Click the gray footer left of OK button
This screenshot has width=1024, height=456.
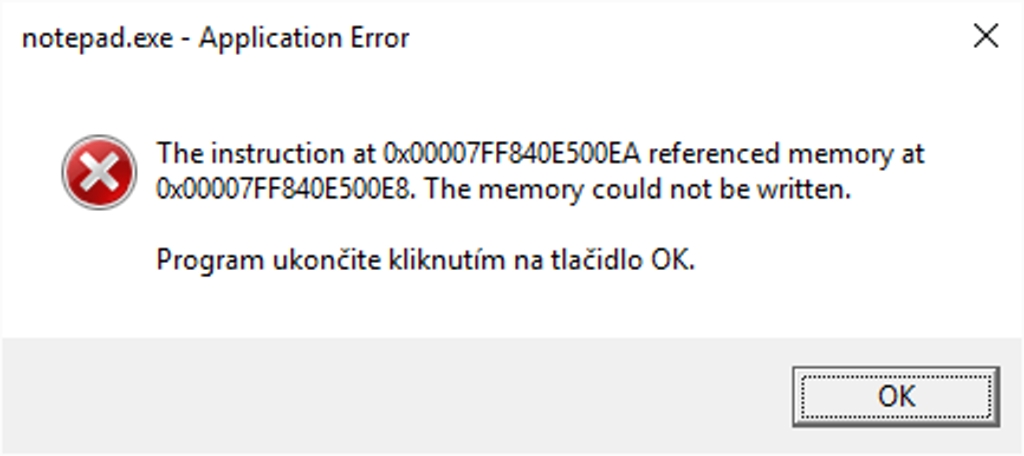[400, 395]
